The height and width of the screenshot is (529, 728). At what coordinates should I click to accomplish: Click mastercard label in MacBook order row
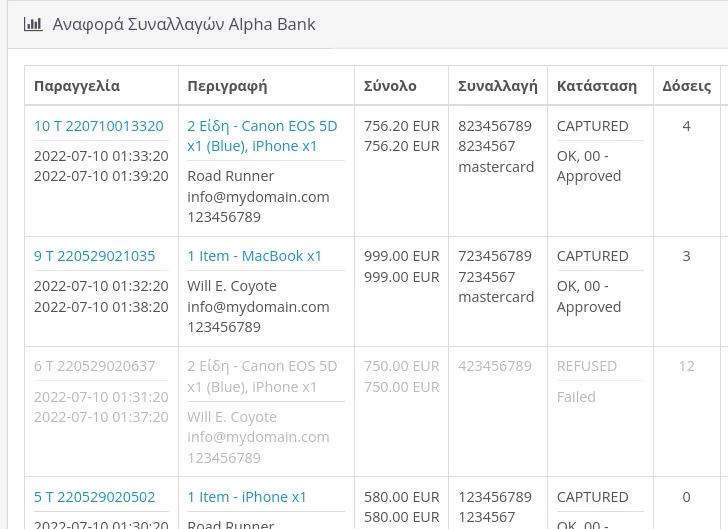coord(496,297)
